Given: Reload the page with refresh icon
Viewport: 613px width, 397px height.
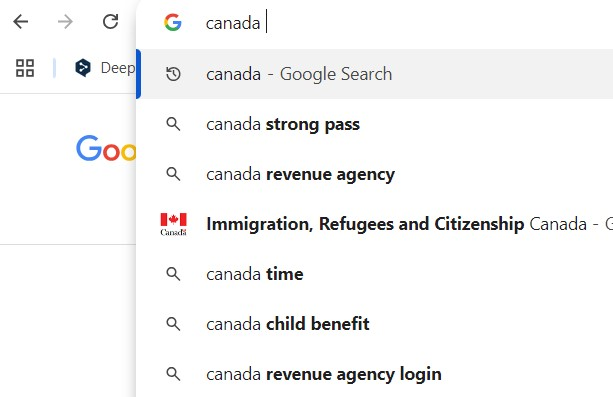Looking at the screenshot, I should (x=111, y=22).
